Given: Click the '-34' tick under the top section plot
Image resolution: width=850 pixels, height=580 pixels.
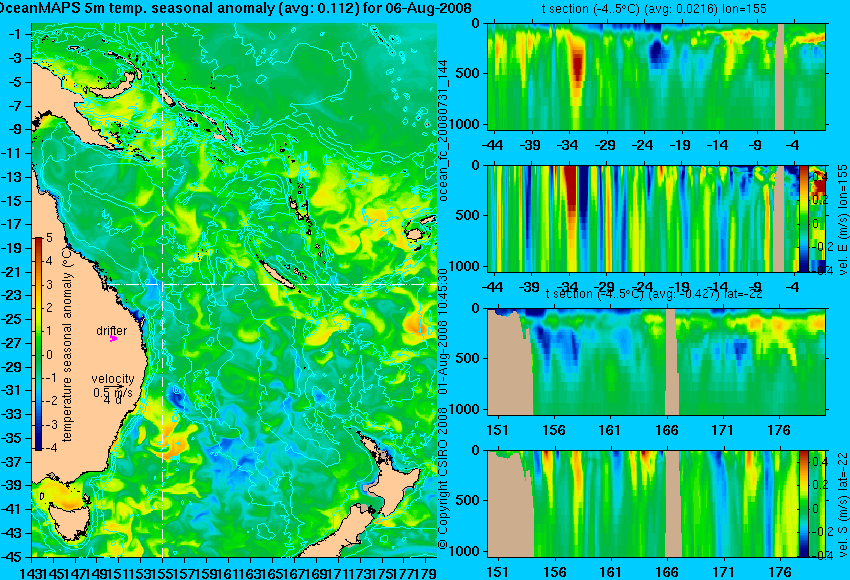Looking at the screenshot, I should (568, 145).
